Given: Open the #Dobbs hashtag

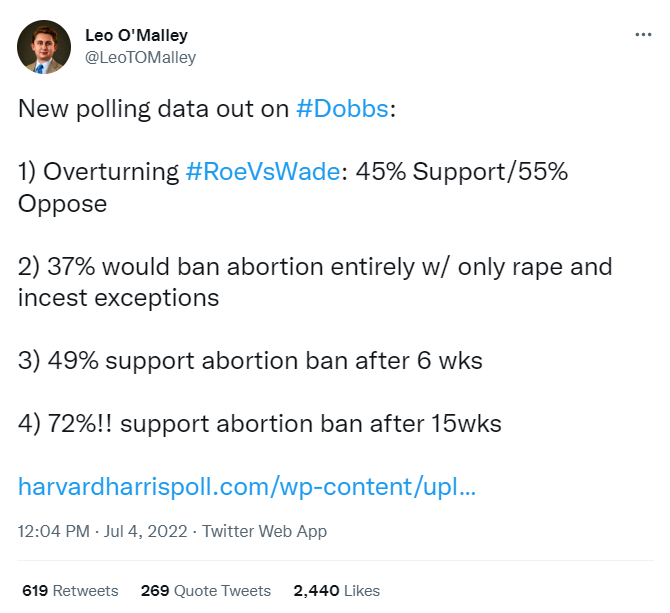Looking at the screenshot, I should (343, 109).
